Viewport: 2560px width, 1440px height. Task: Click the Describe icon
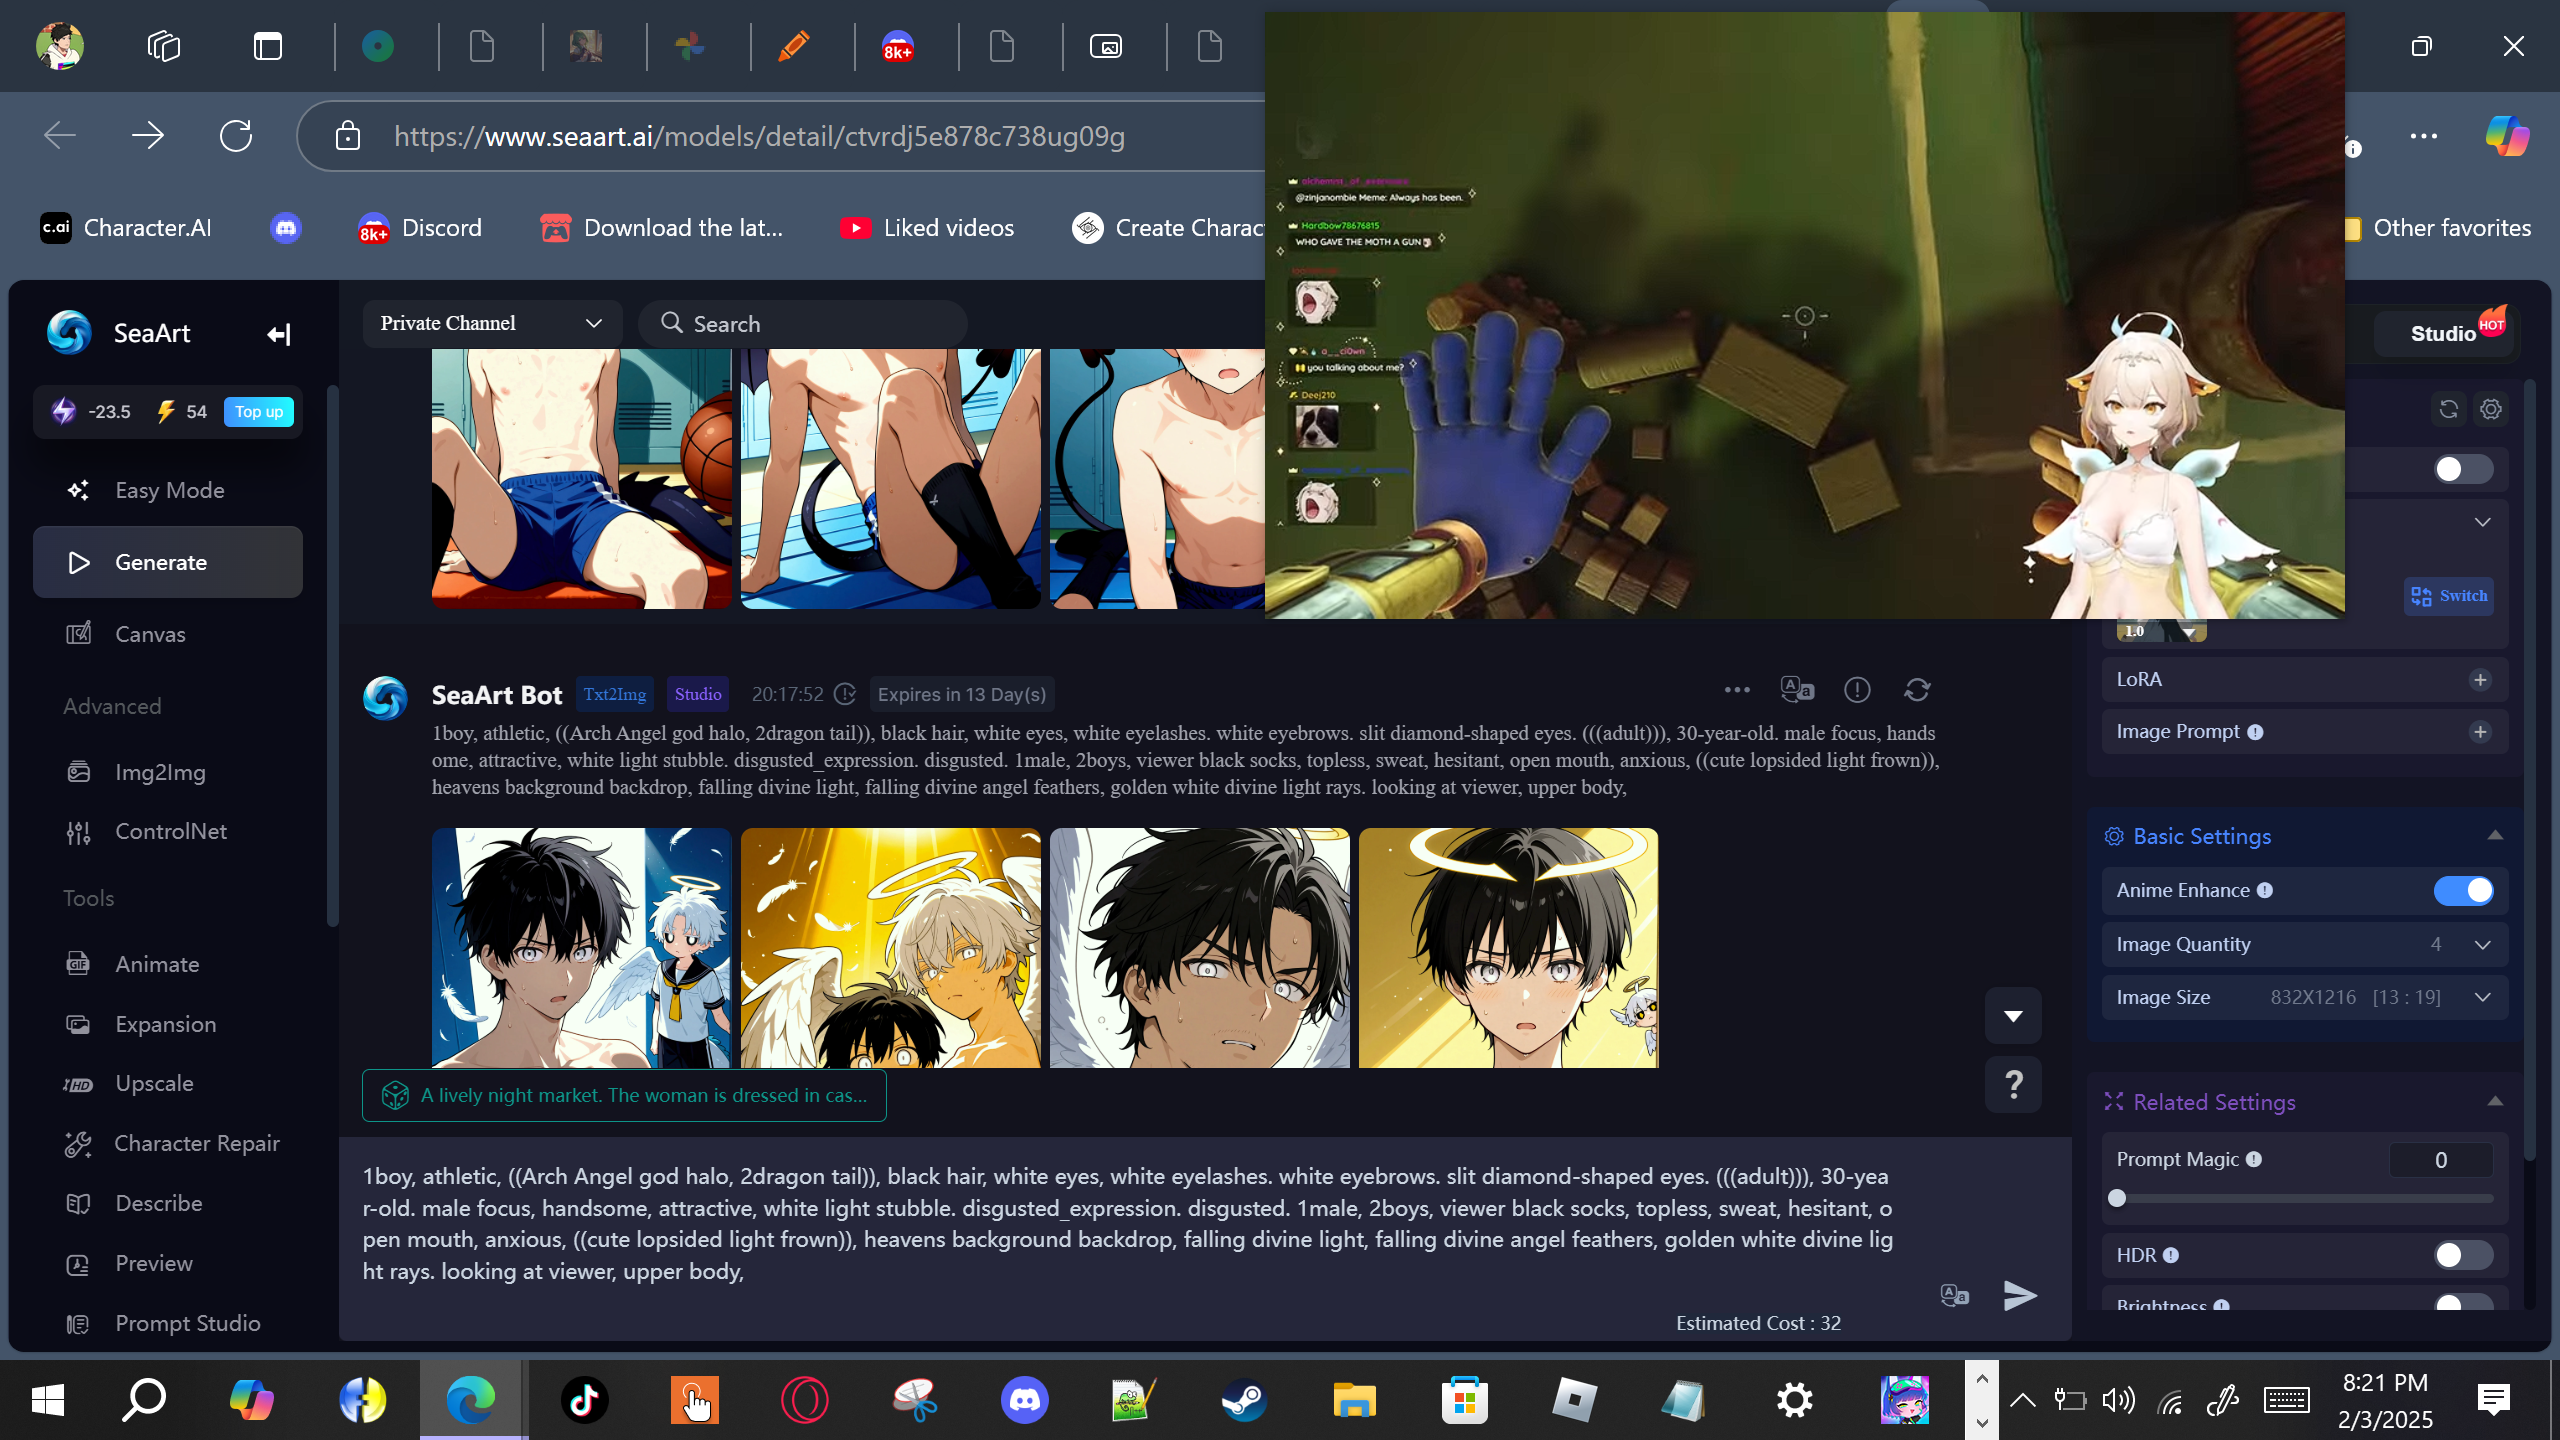(x=78, y=1204)
